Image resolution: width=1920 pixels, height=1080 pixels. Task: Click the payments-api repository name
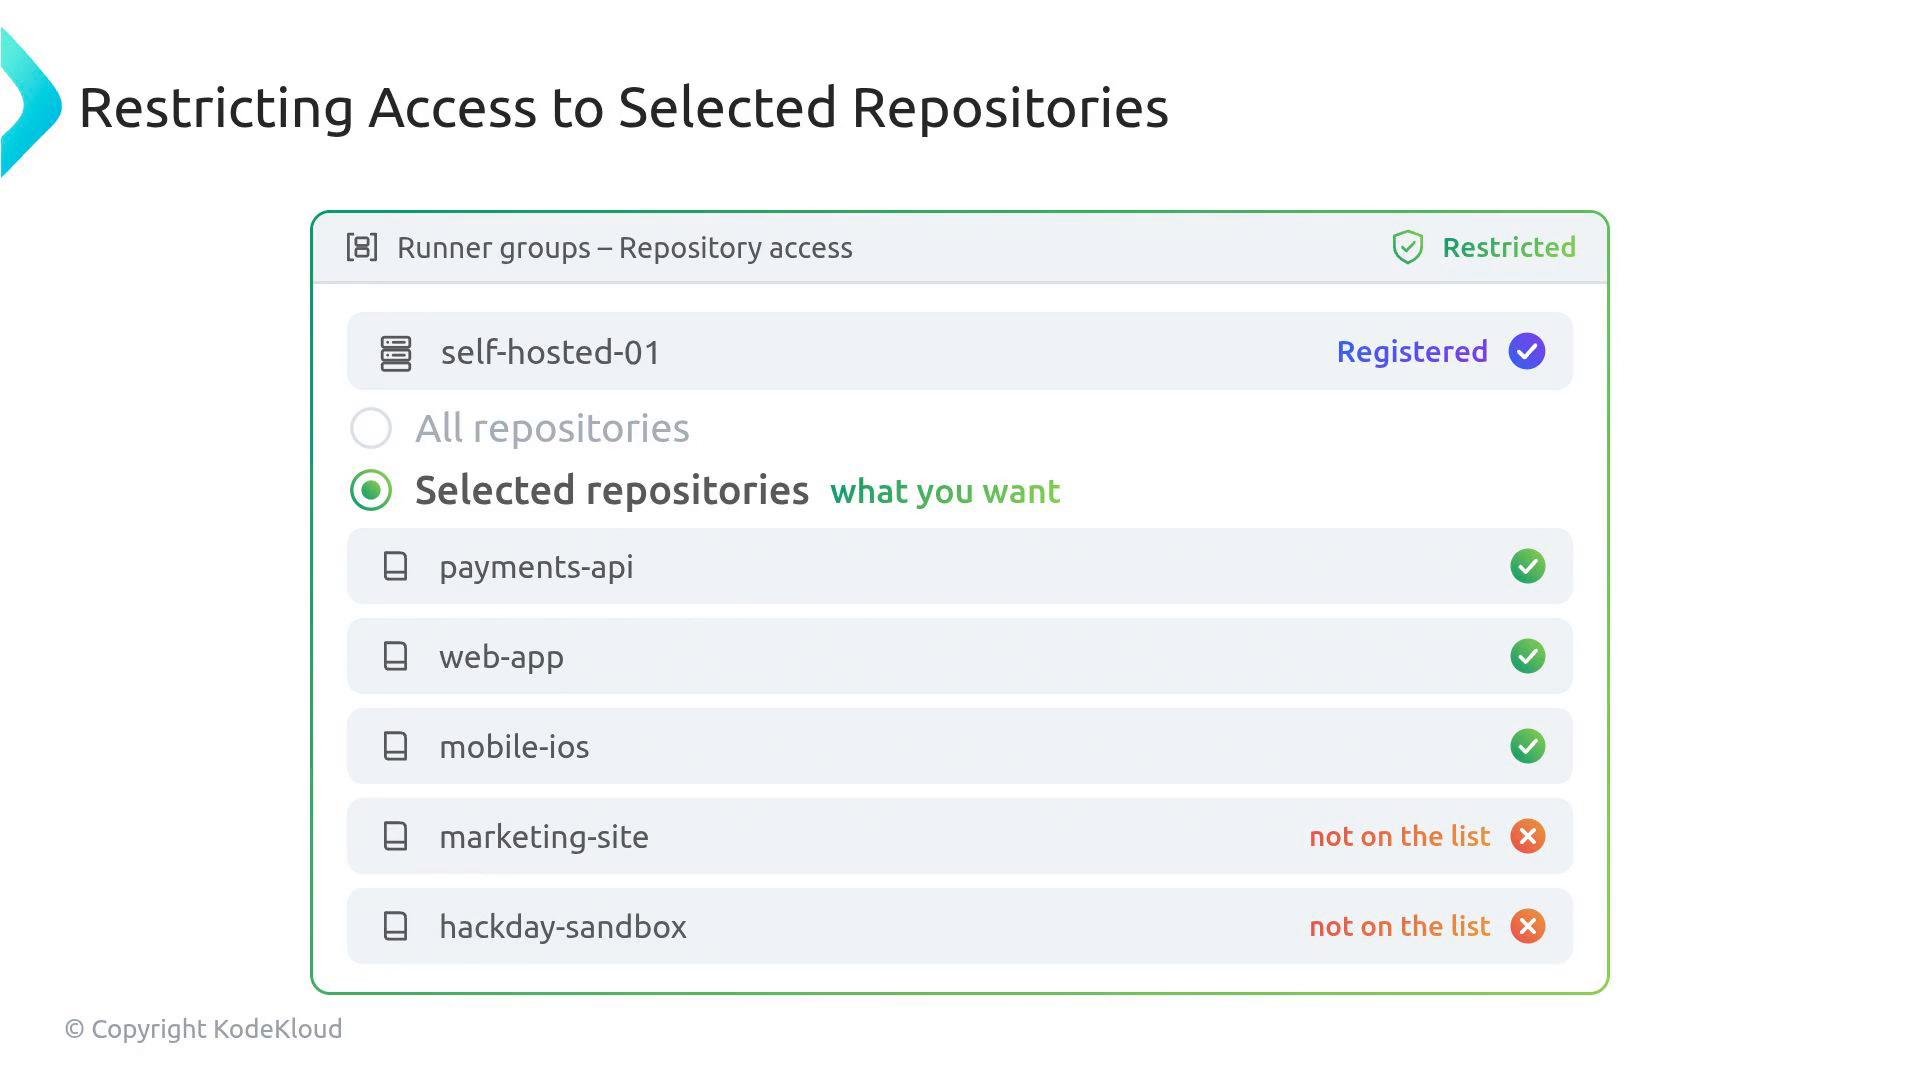536,567
